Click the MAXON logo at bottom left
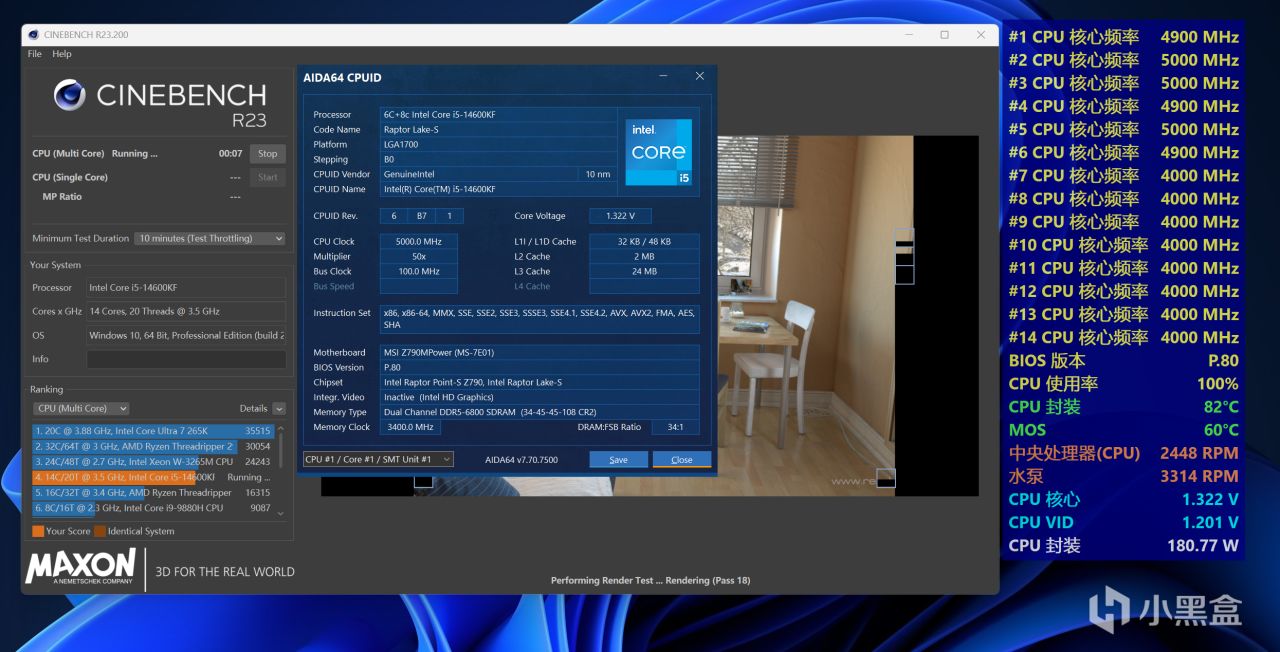Image resolution: width=1280 pixels, height=652 pixels. [x=81, y=567]
